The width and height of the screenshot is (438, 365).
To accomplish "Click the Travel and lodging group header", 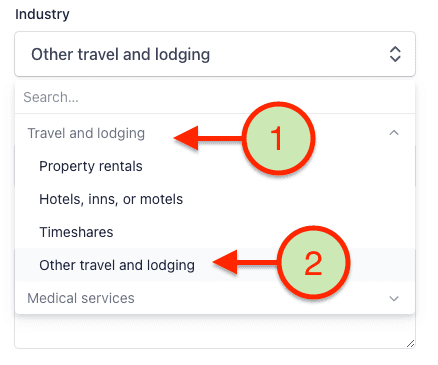I will click(86, 133).
